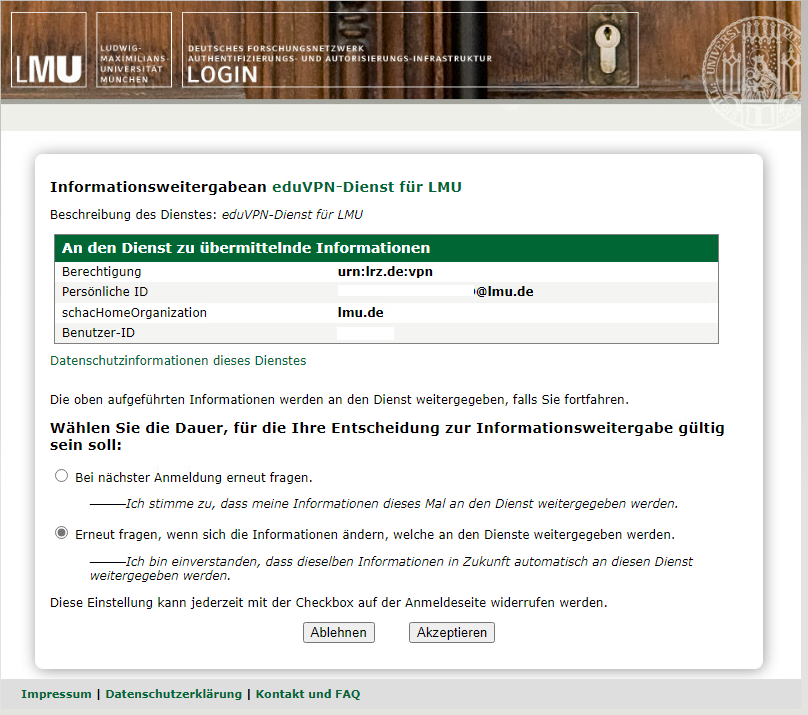Screen dimensions: 808x715
Task: Open 'Datenschutzinformationen dieses Dienstes' link
Action: coord(178,361)
